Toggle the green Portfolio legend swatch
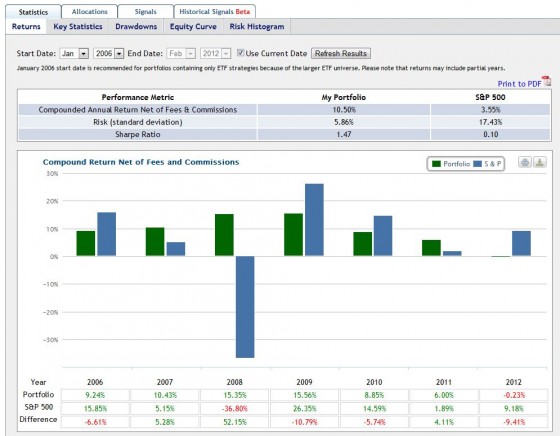This screenshot has width=560, height=436. pyautogui.click(x=436, y=164)
